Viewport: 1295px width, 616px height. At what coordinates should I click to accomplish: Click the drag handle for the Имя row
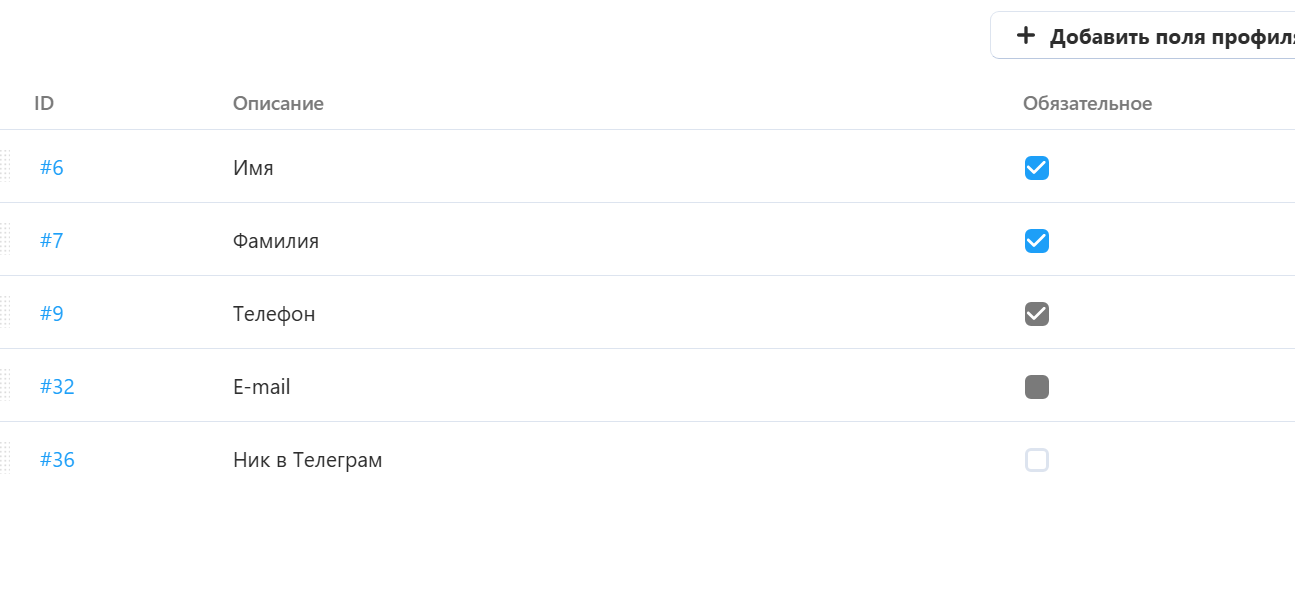pos(5,167)
